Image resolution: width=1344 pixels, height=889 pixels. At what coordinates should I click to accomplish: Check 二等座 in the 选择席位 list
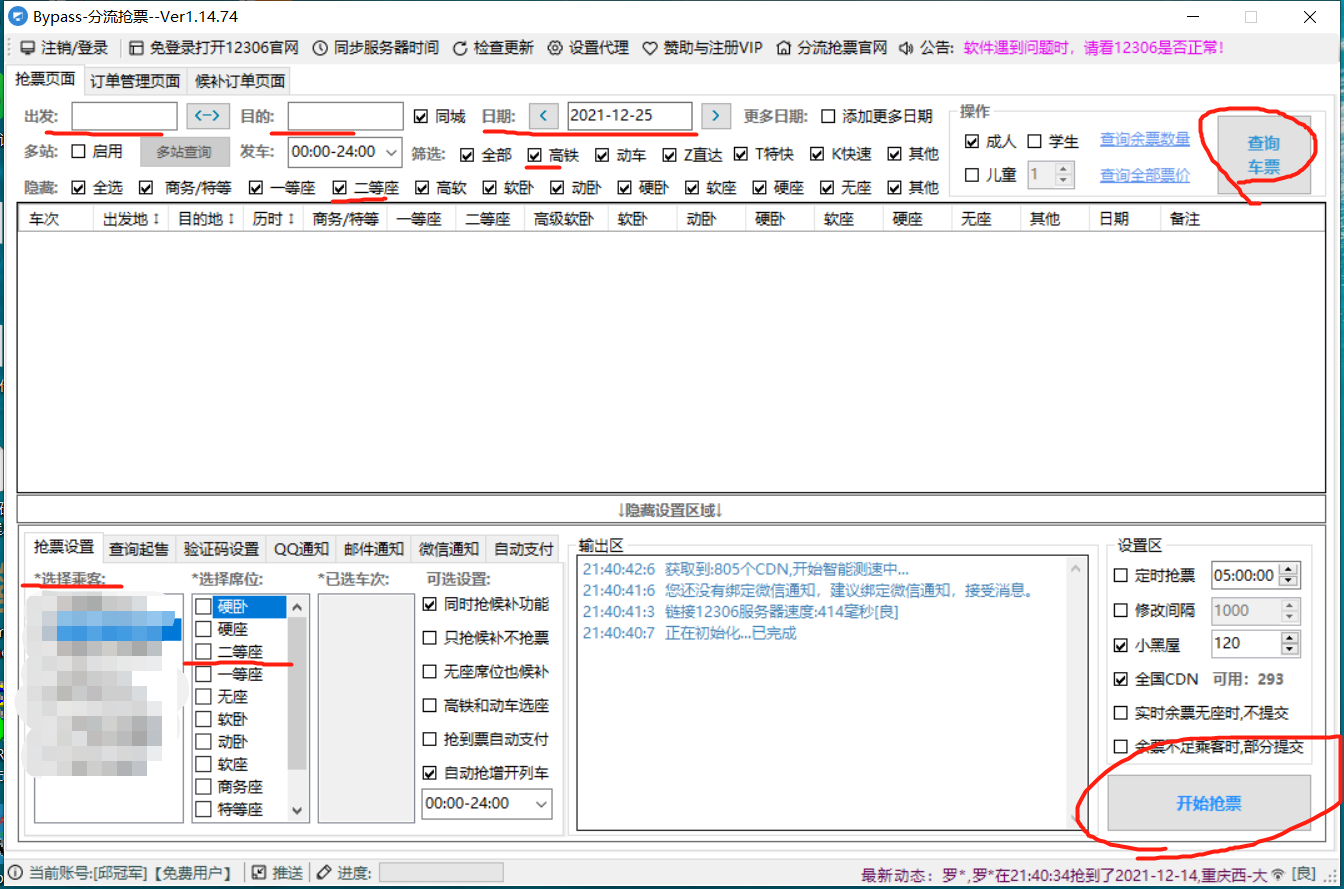(x=203, y=652)
